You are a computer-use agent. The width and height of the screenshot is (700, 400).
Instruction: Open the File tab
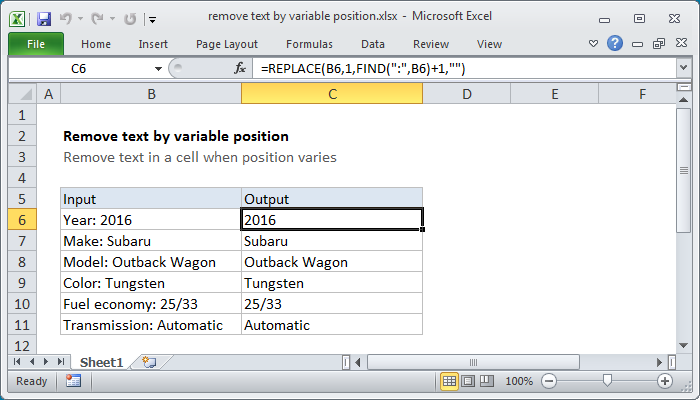(36, 44)
